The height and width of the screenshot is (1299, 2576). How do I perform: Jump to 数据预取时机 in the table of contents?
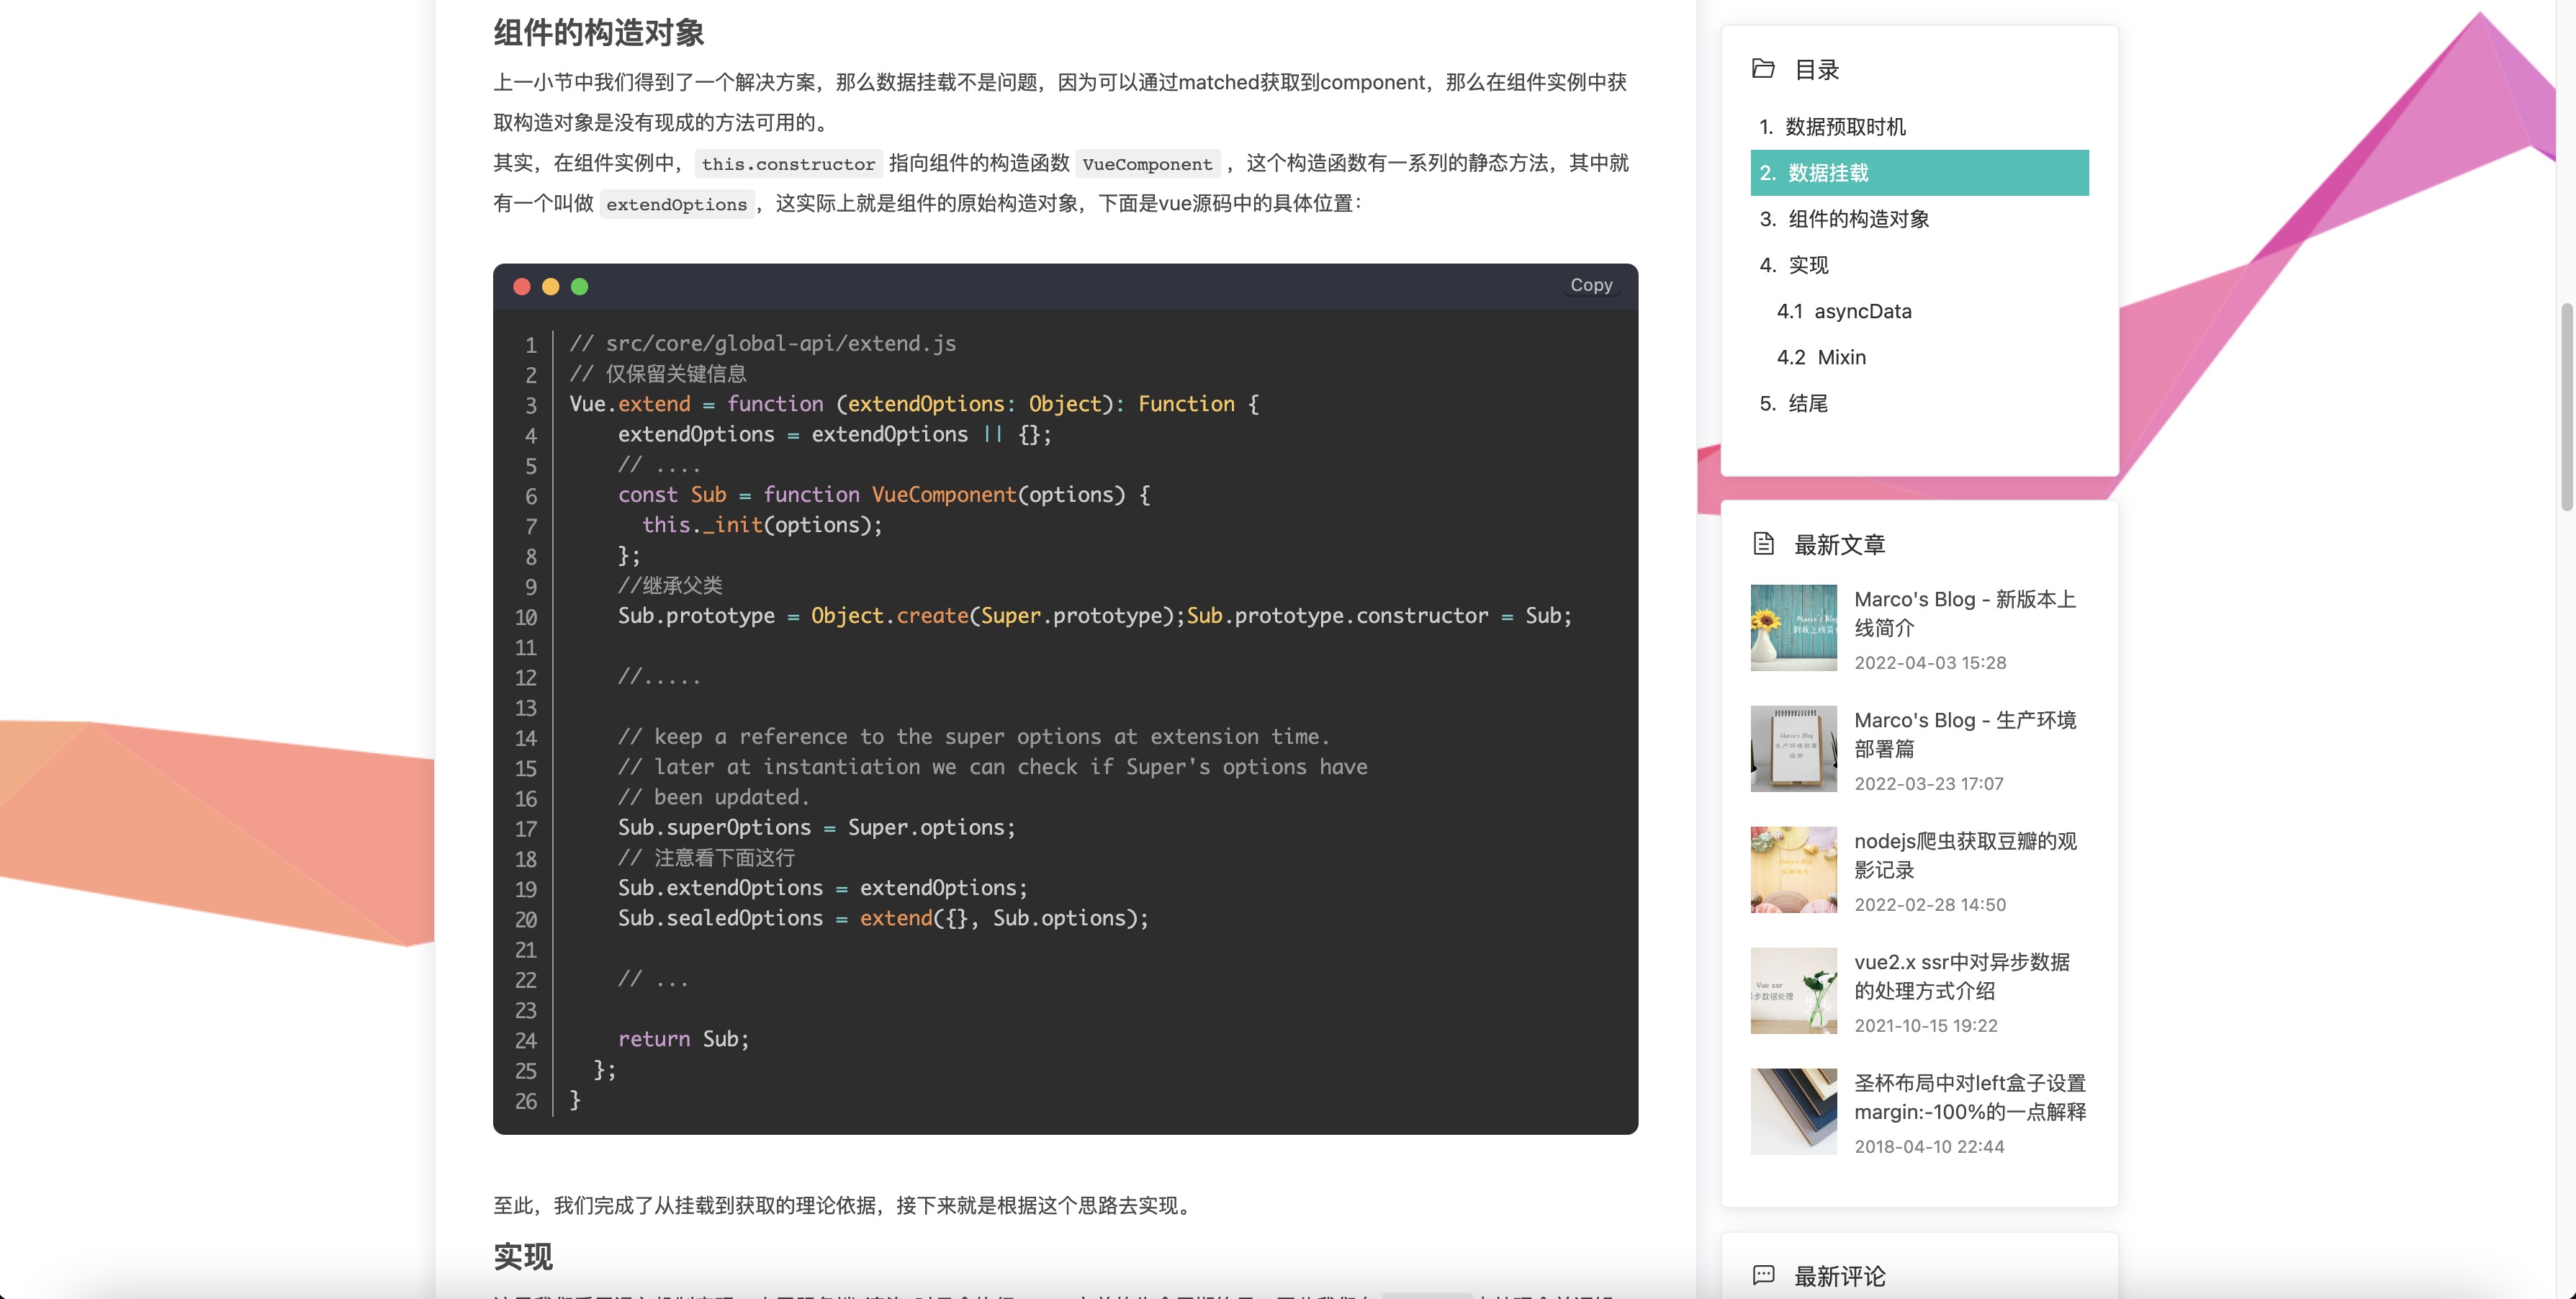point(1844,127)
